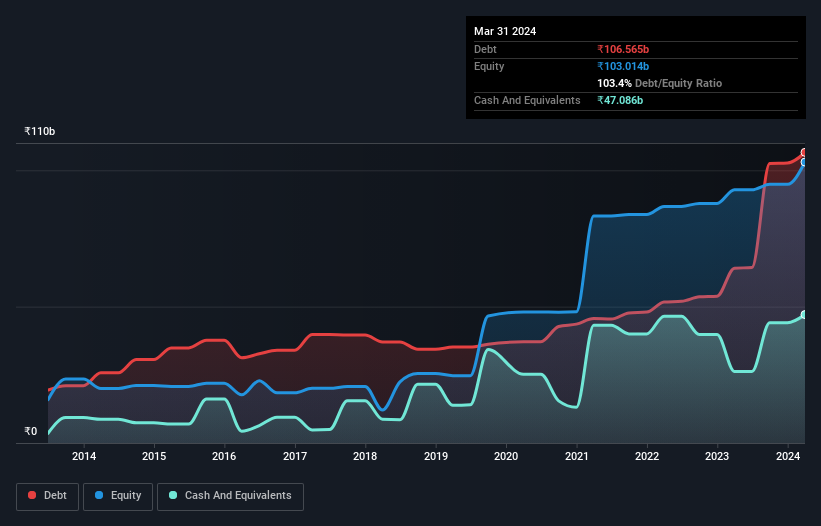This screenshot has width=821, height=526.
Task: Click the ₹103.014b Equity value in tooltip
Action: 623,66
